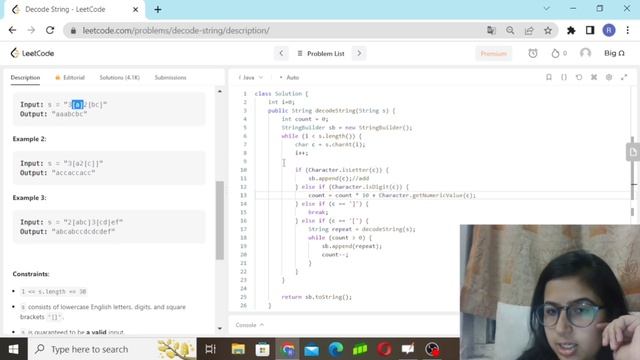Open the tab search chevron
This screenshot has width=640, height=360.
click(547, 9)
